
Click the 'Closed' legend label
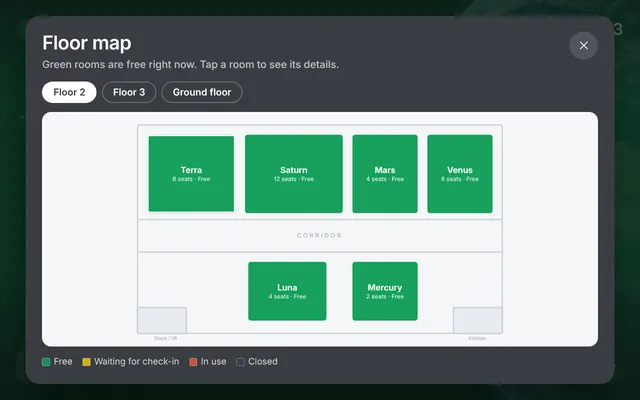(x=263, y=362)
